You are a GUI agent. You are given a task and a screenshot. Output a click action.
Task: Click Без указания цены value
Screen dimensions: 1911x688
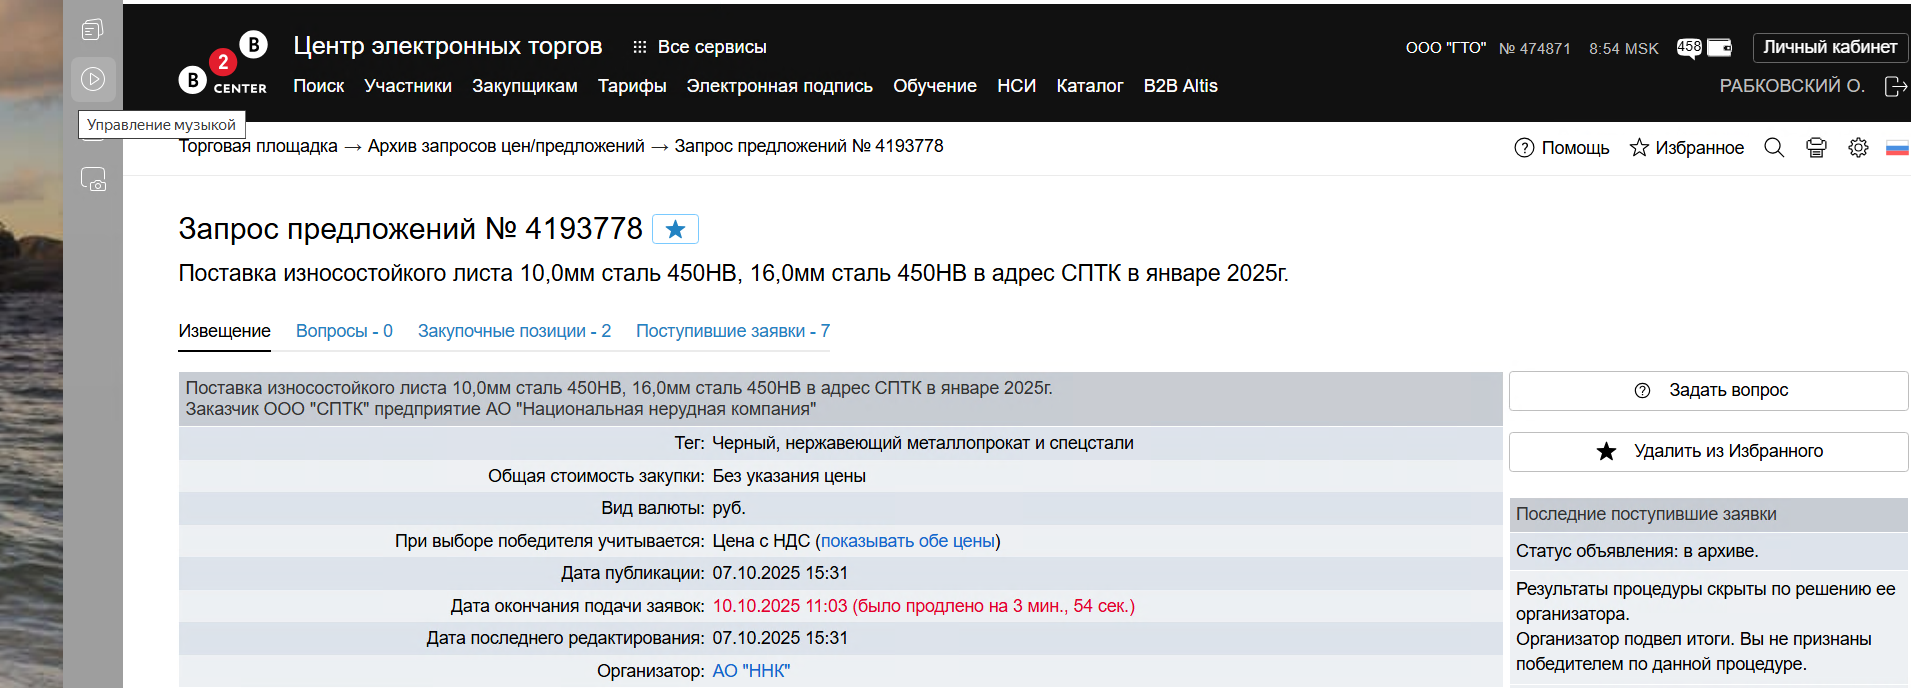pyautogui.click(x=789, y=476)
